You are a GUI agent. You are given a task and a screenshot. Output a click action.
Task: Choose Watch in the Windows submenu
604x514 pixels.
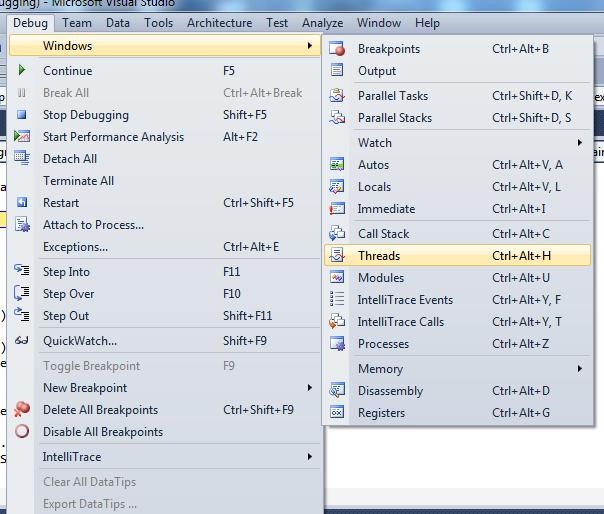[458, 143]
